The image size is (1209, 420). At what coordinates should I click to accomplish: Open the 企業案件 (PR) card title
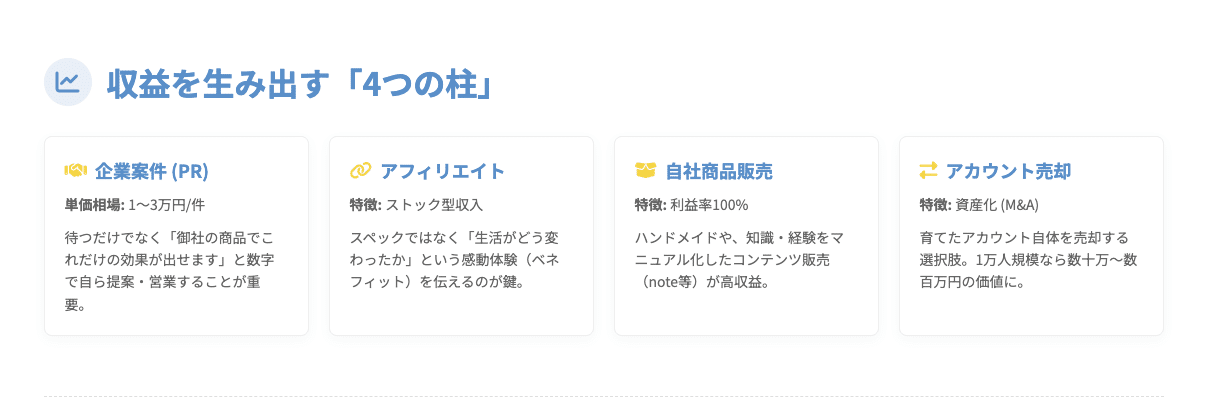coord(152,171)
